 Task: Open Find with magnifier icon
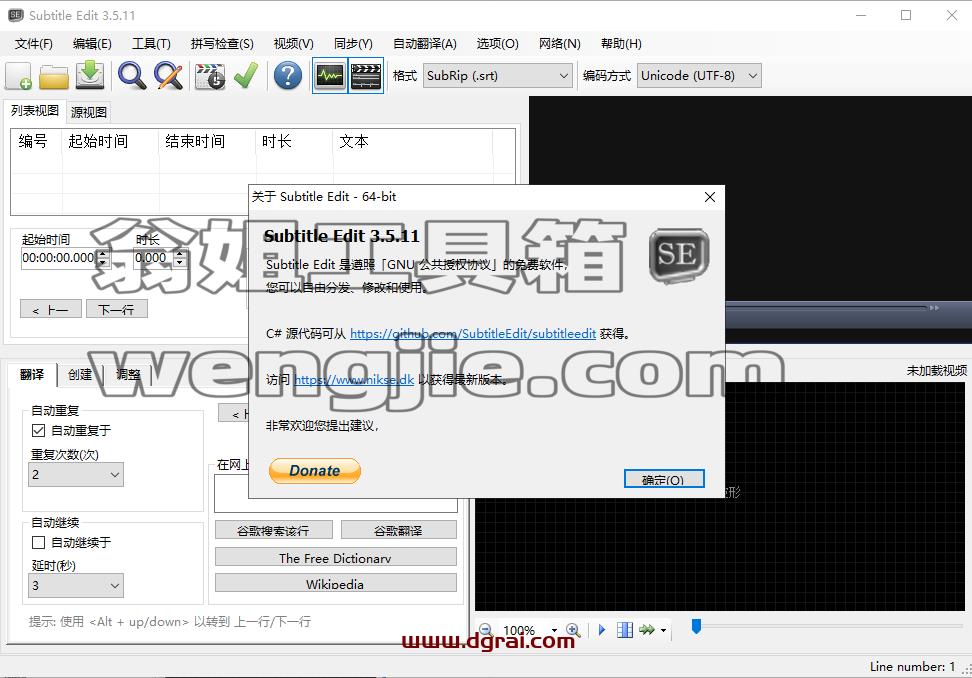(x=132, y=76)
